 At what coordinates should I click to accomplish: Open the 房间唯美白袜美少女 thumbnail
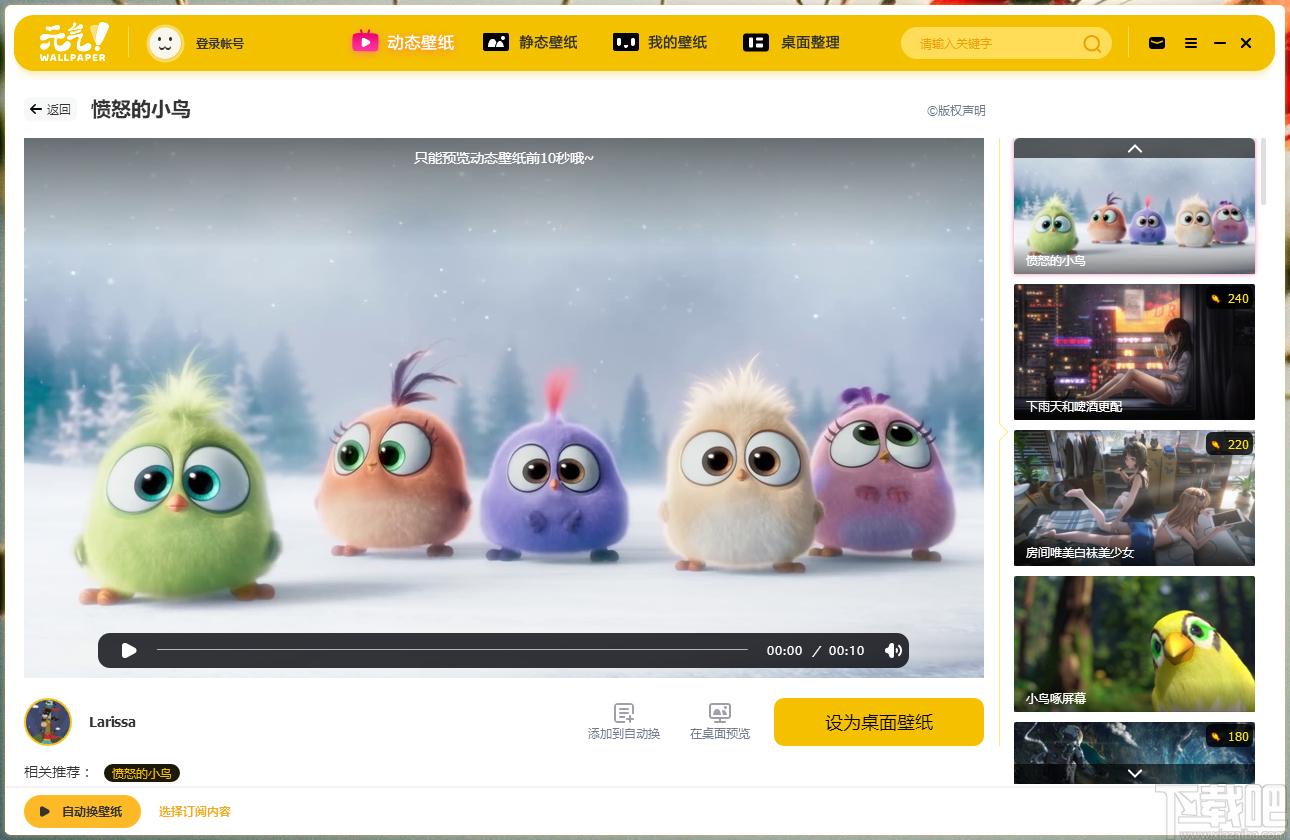click(1134, 498)
